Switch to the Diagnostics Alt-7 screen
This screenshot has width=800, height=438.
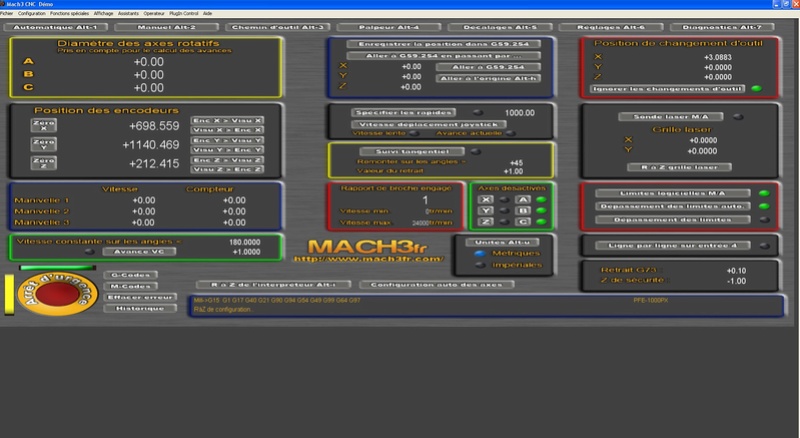pos(722,27)
